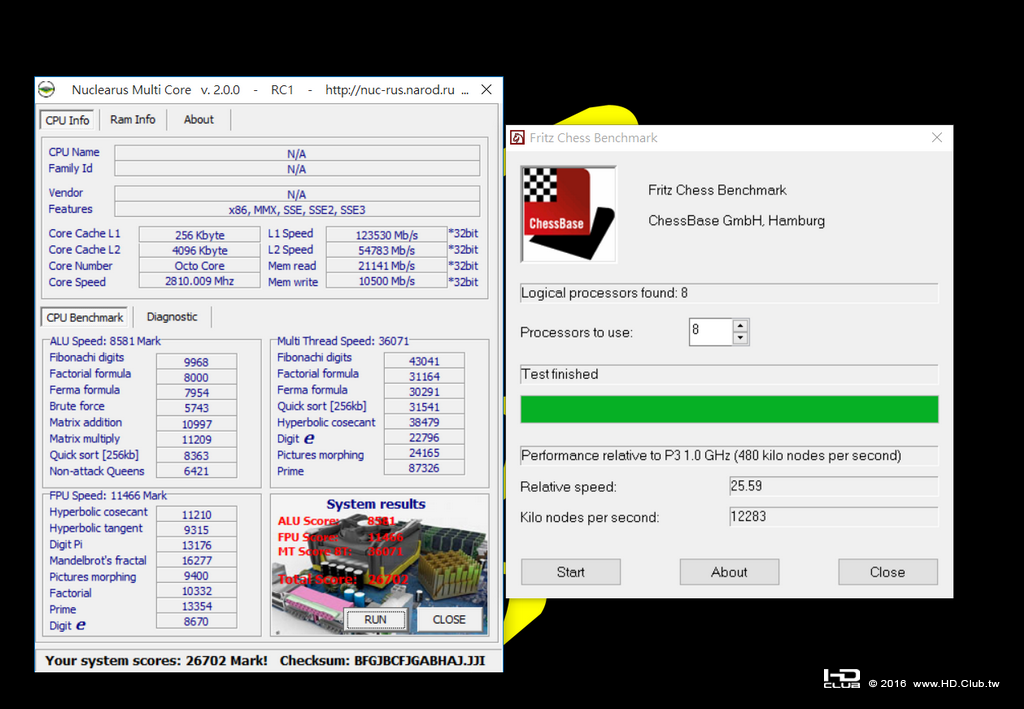Viewport: 1024px width, 709px height.
Task: Click L1 Speed value 123530 Mb/s
Action: pyautogui.click(x=387, y=235)
